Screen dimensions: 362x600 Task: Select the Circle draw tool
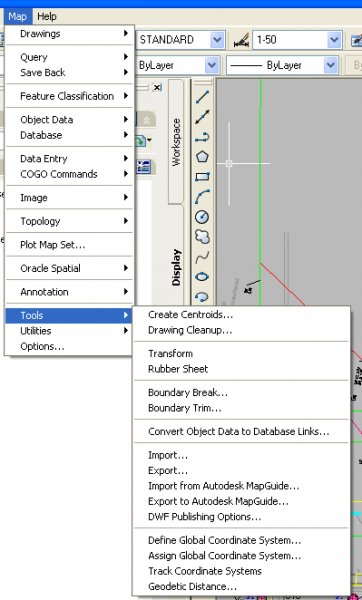point(202,217)
